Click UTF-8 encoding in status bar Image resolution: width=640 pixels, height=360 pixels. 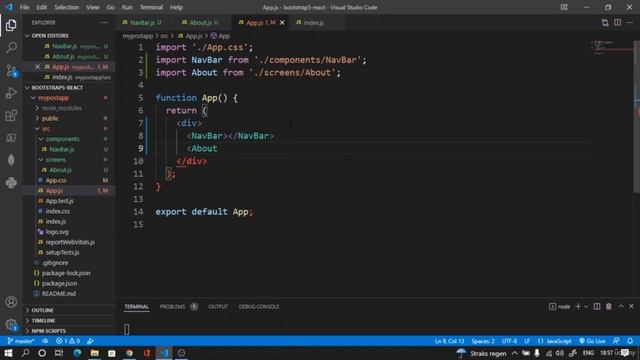pos(509,341)
